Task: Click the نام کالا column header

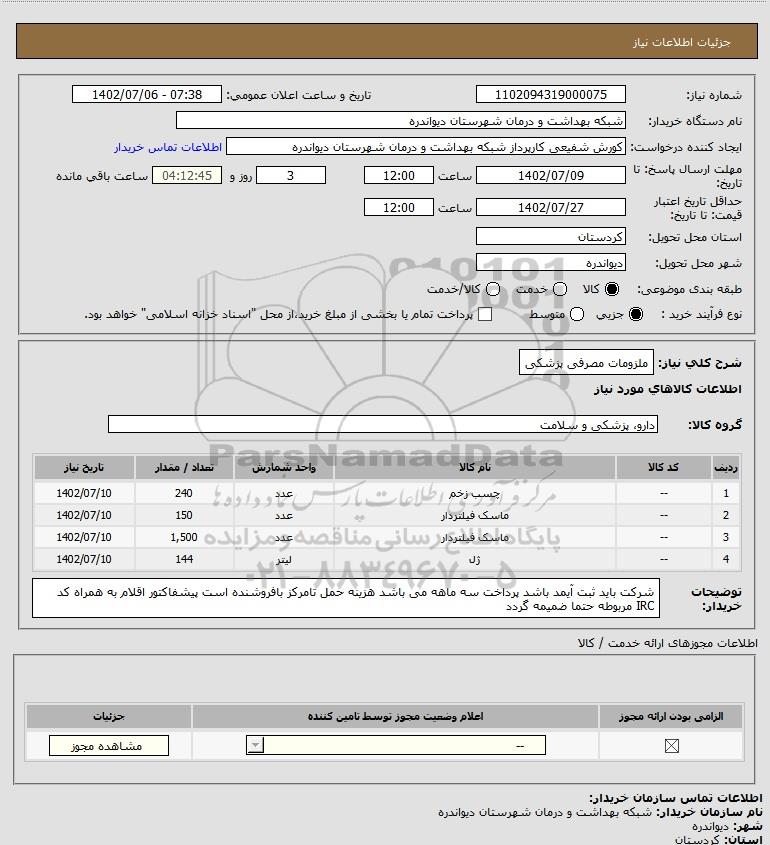Action: coord(475,467)
